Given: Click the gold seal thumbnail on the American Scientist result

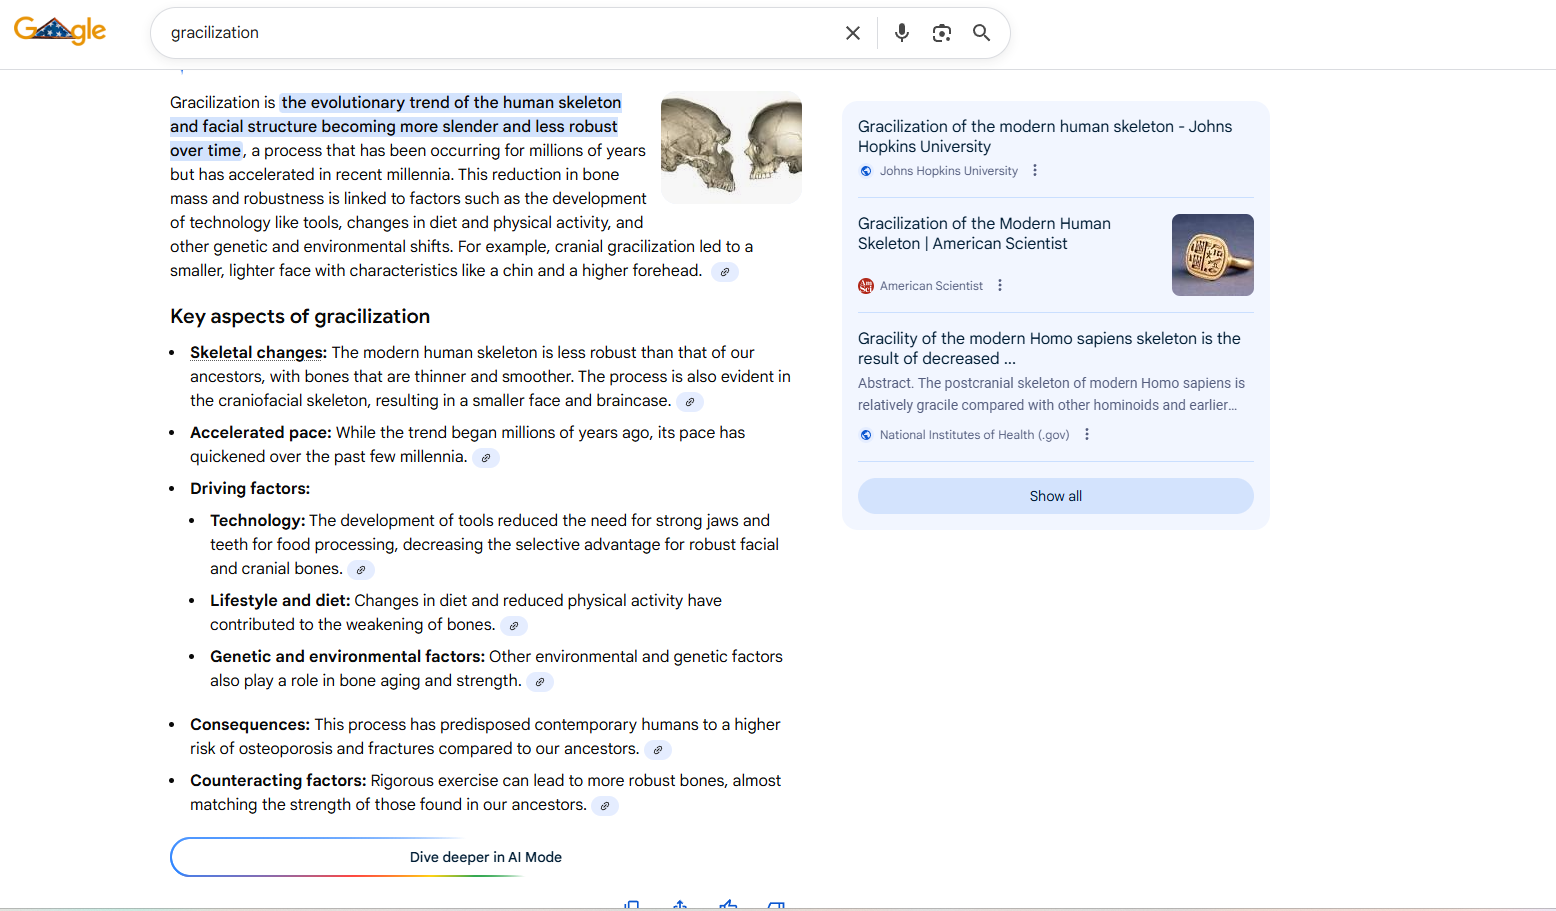Looking at the screenshot, I should pyautogui.click(x=1212, y=254).
